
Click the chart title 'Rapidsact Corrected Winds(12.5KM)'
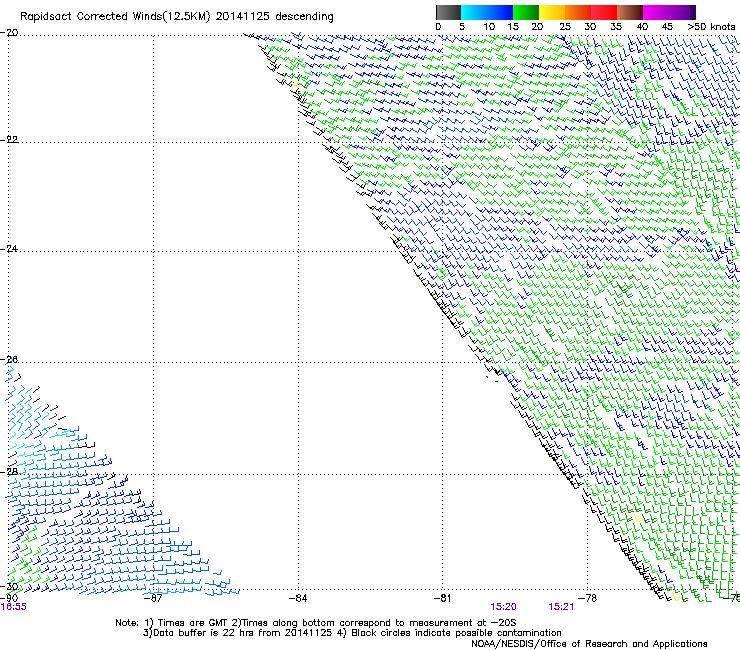pos(115,17)
